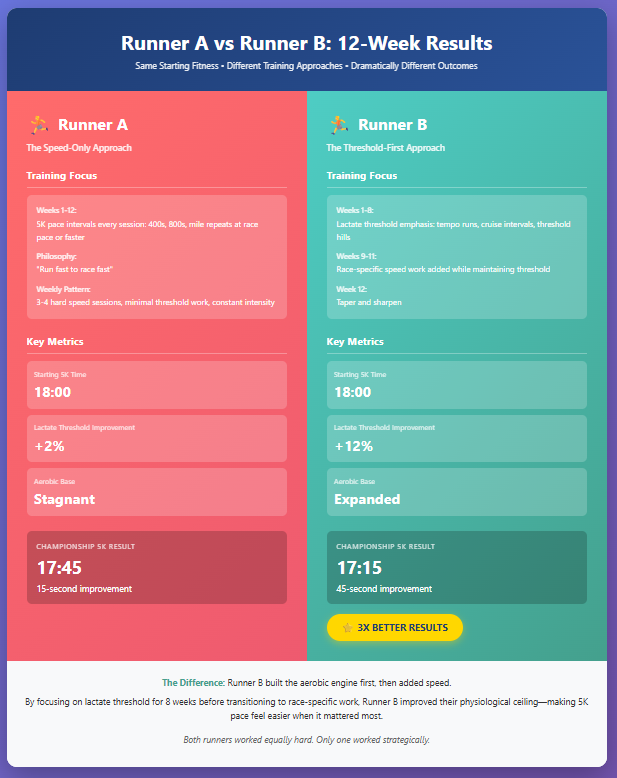Click Runner A's Weeks 1-12 training box

[156, 257]
